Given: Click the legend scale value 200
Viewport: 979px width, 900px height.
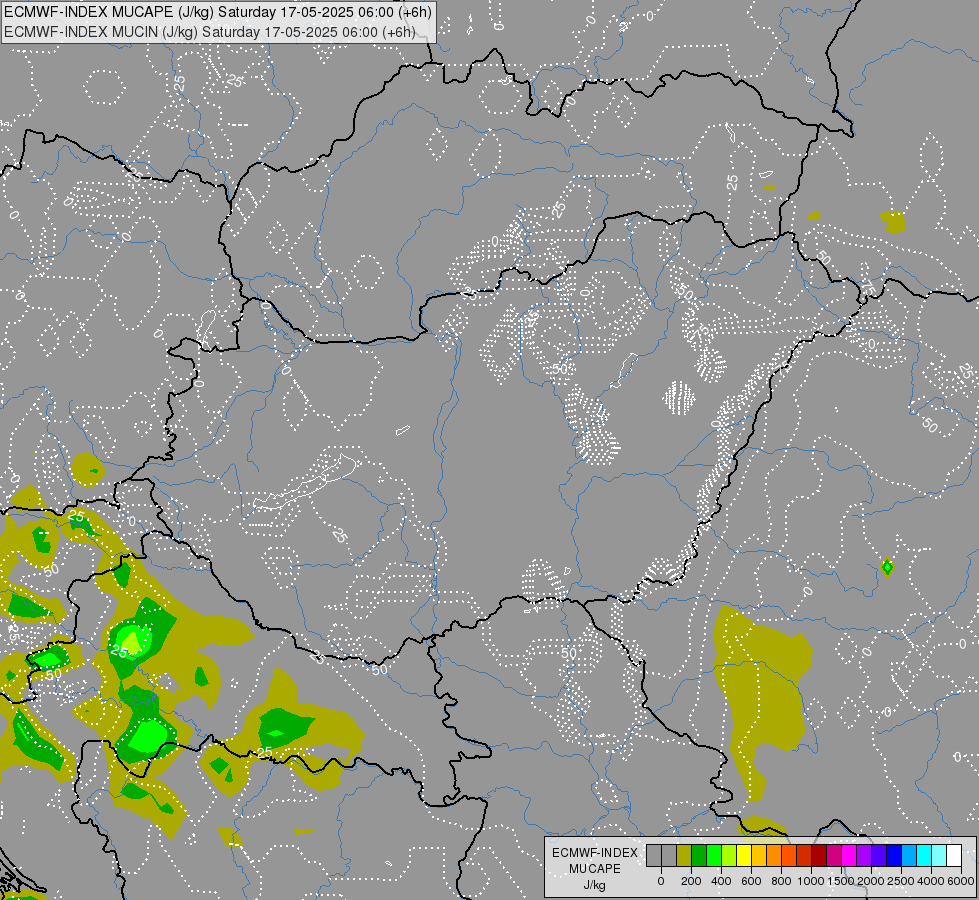Looking at the screenshot, I should click(x=691, y=881).
